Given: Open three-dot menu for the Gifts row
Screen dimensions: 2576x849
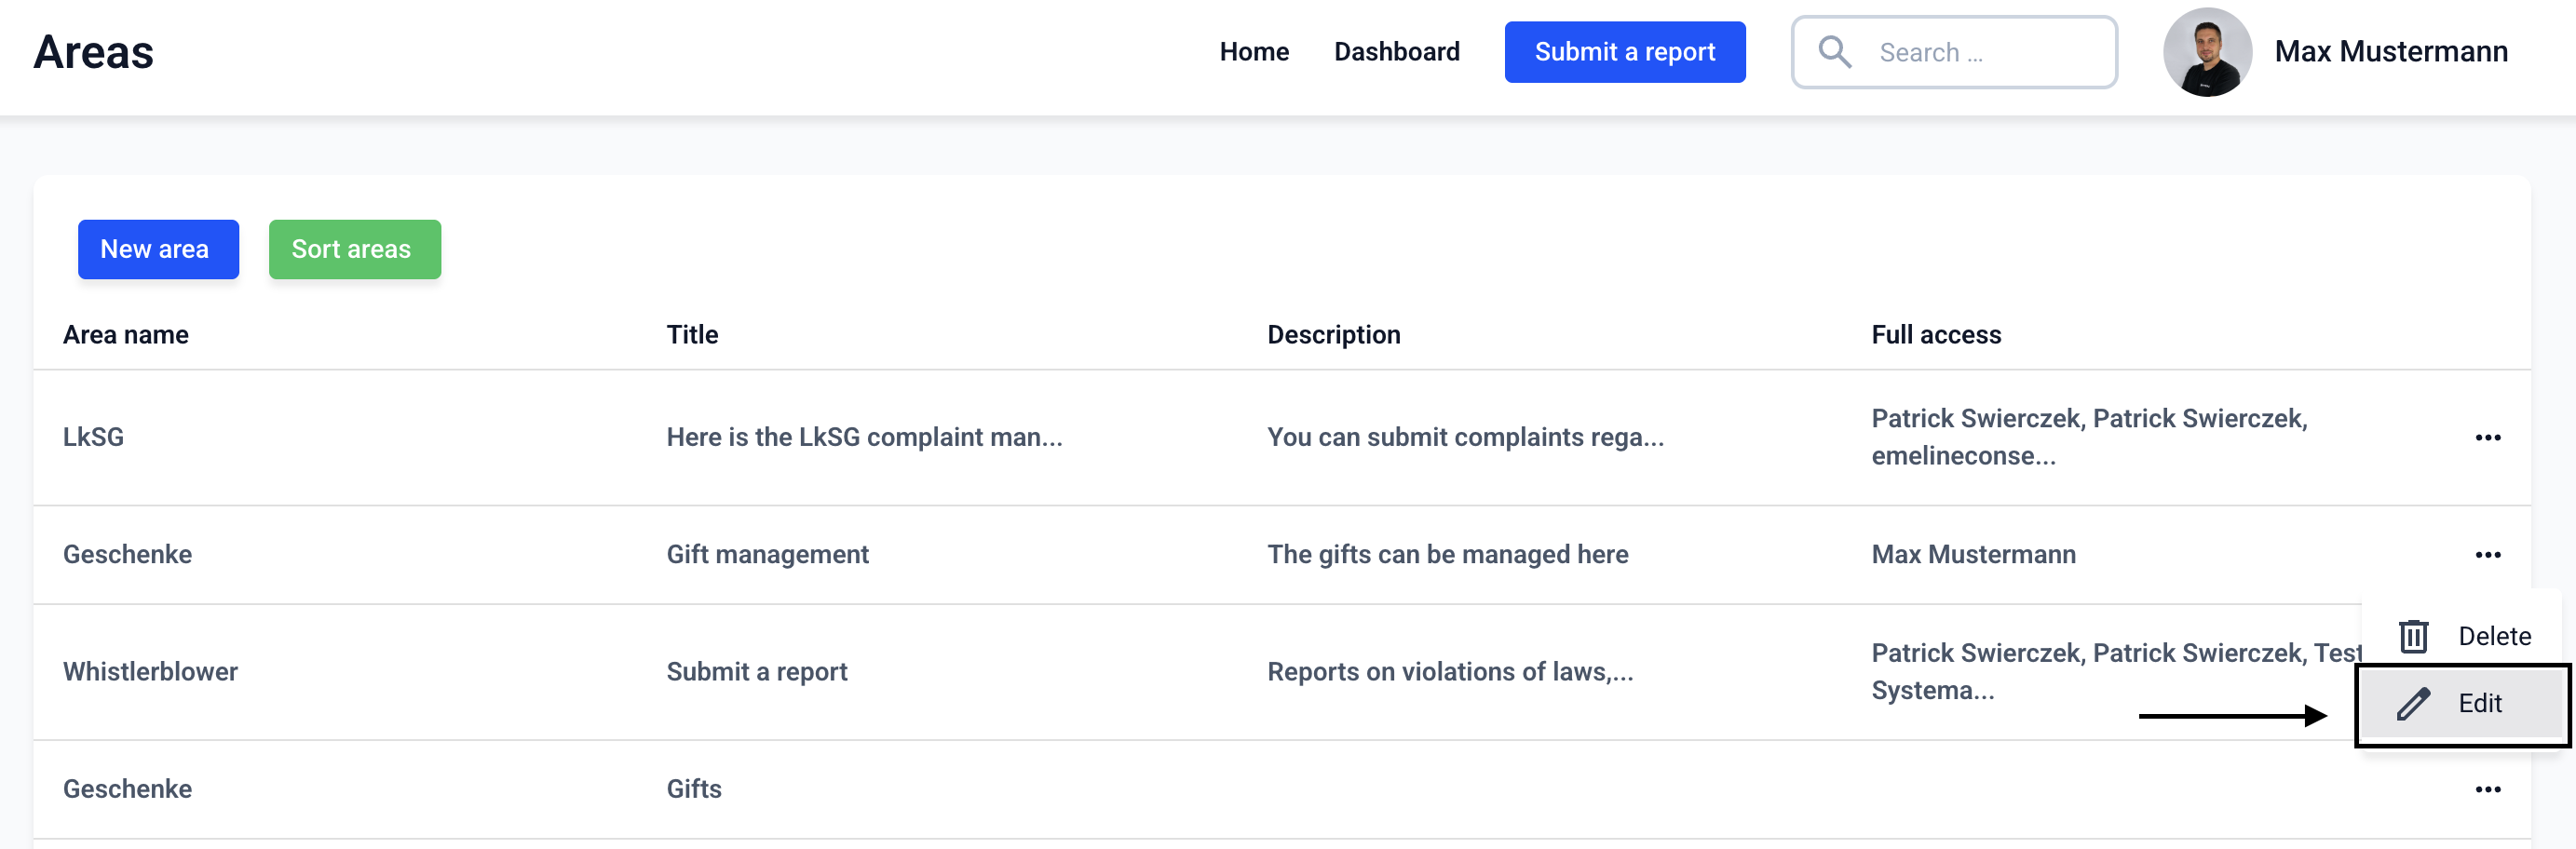Looking at the screenshot, I should 2487,790.
